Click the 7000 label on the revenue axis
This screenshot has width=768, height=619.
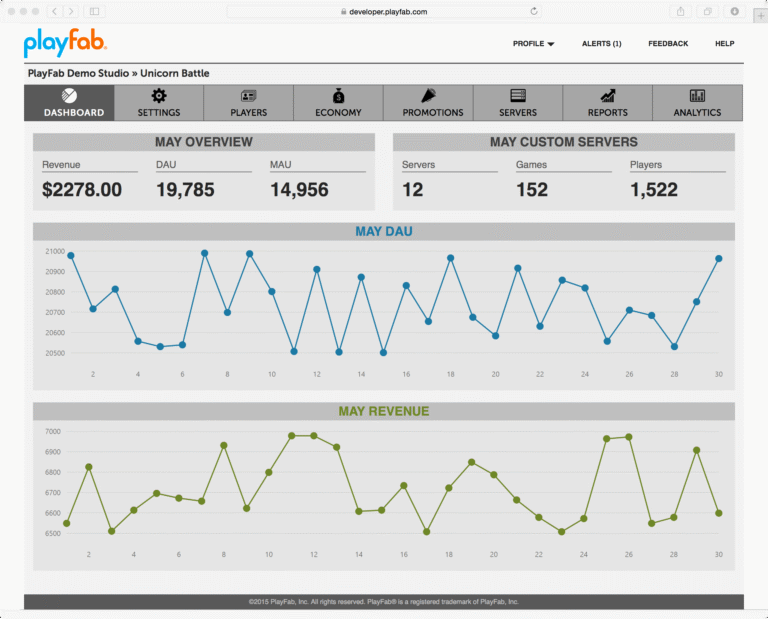click(x=53, y=431)
